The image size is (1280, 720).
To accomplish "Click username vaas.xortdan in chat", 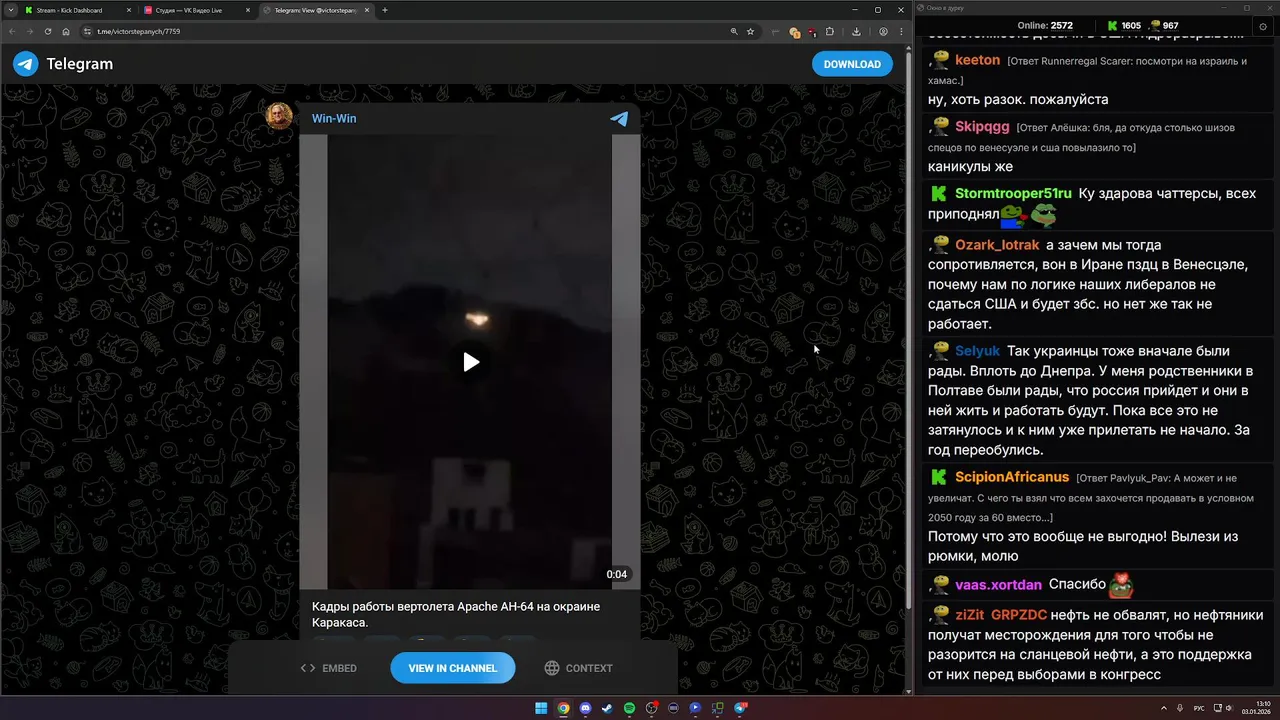I will click(x=998, y=584).
